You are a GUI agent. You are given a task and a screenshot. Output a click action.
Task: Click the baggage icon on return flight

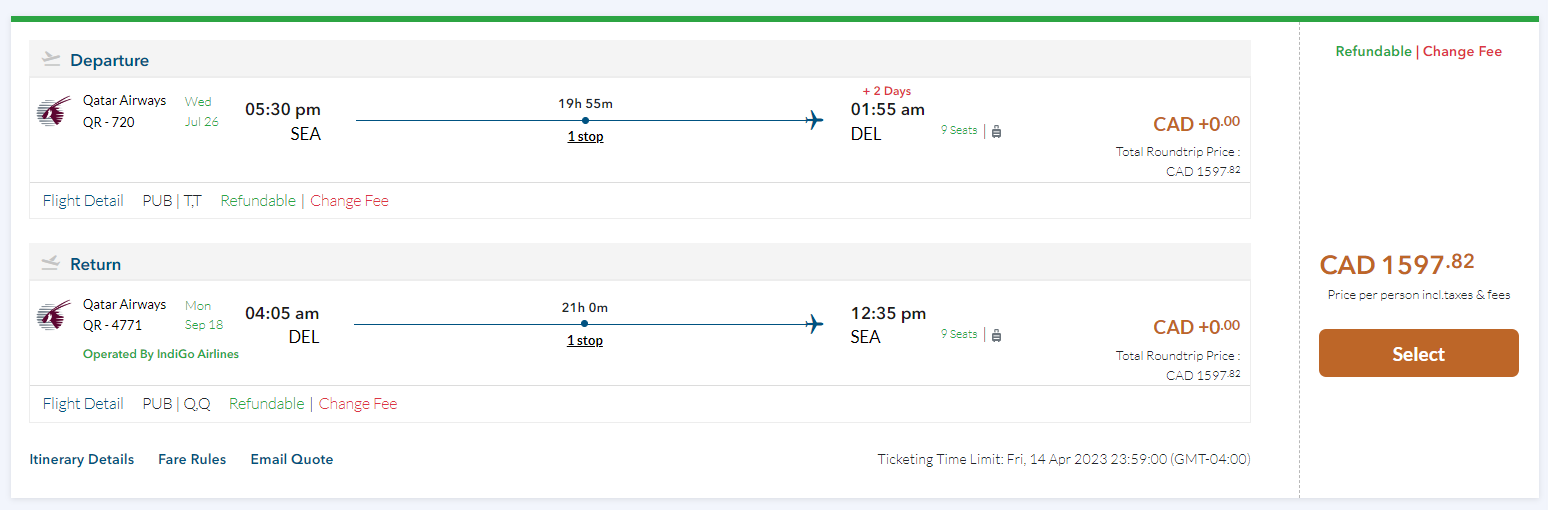pos(997,335)
